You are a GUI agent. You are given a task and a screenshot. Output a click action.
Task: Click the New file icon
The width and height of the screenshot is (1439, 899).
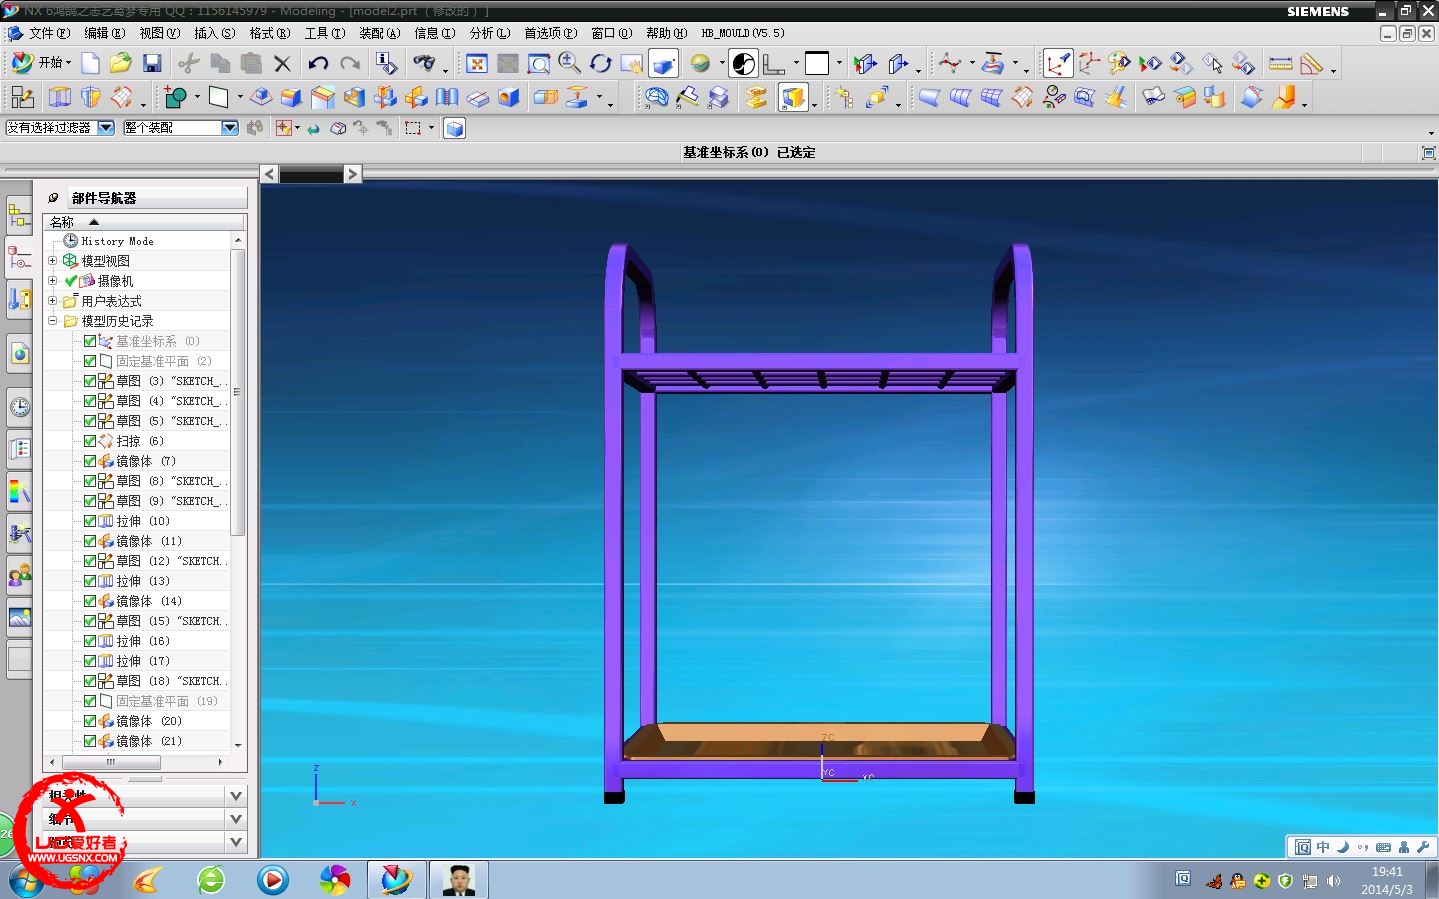pyautogui.click(x=90, y=64)
